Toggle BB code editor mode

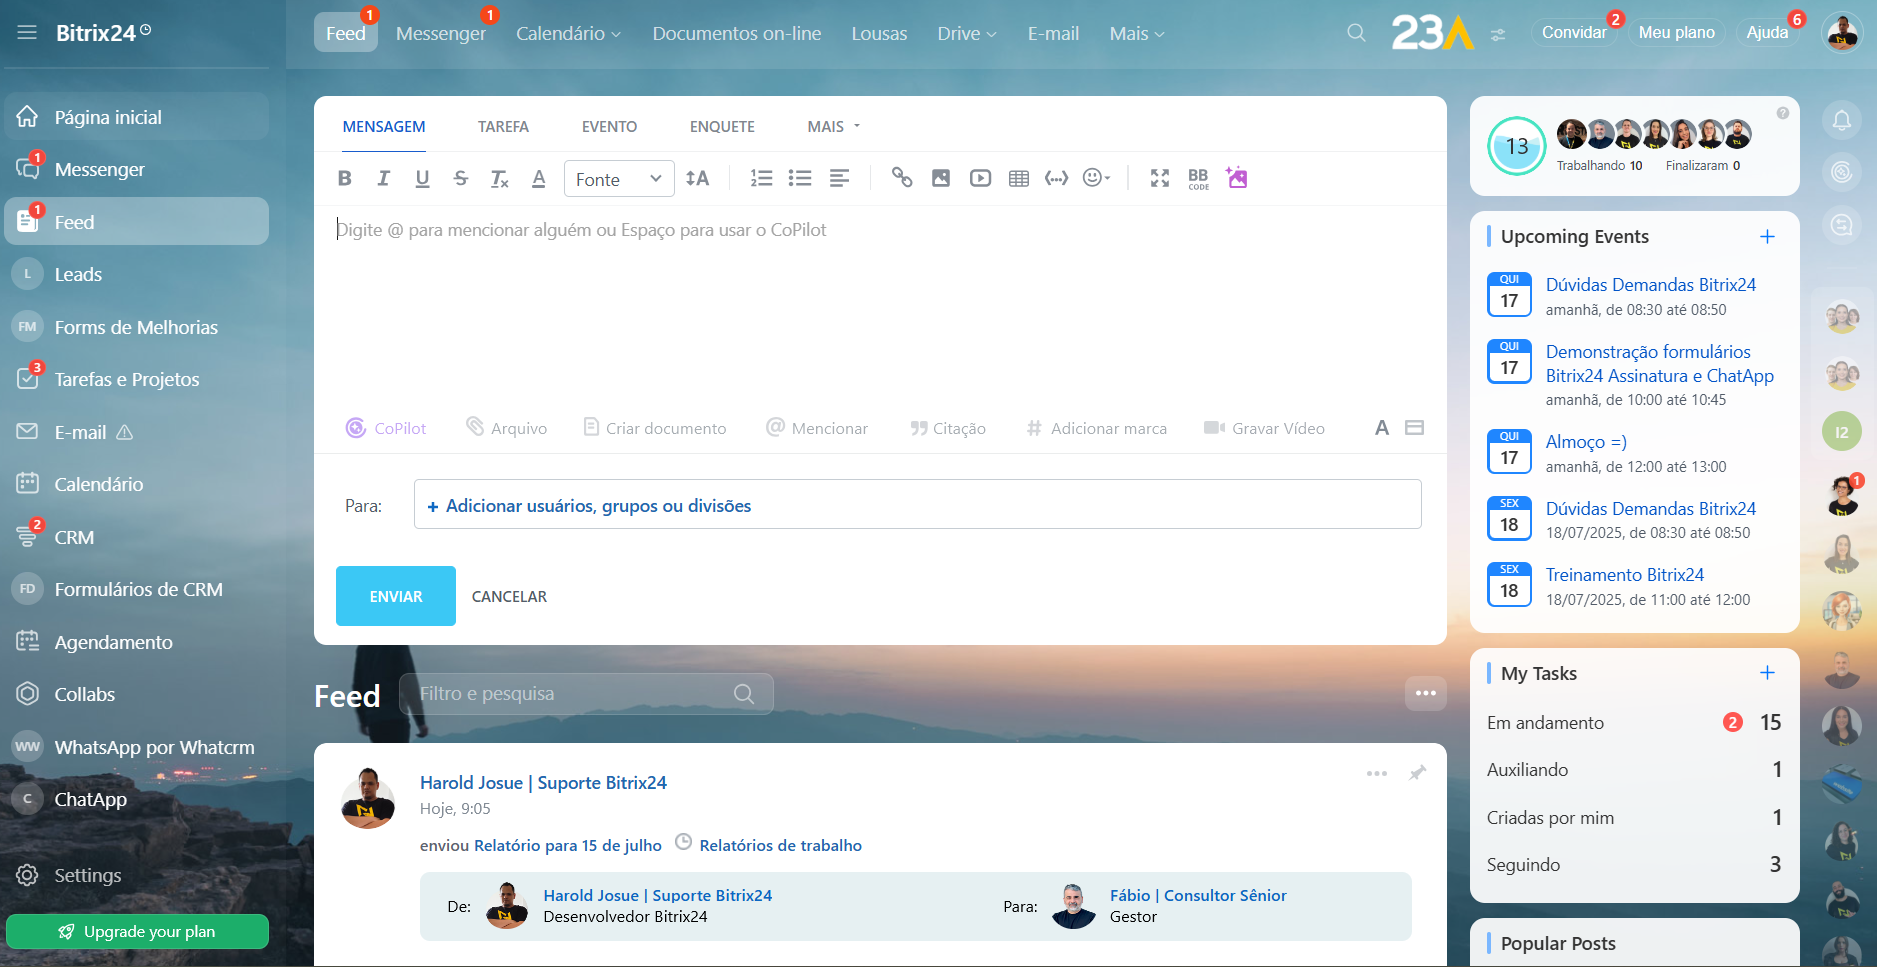click(x=1198, y=178)
